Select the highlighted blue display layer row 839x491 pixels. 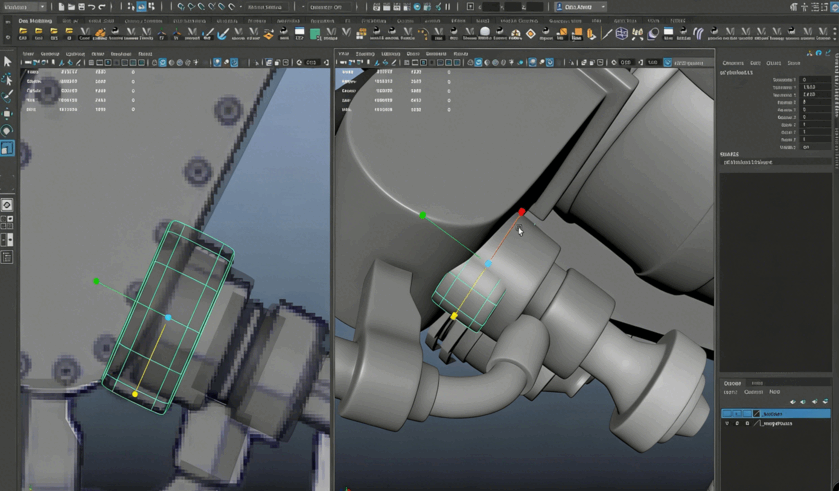[790, 413]
